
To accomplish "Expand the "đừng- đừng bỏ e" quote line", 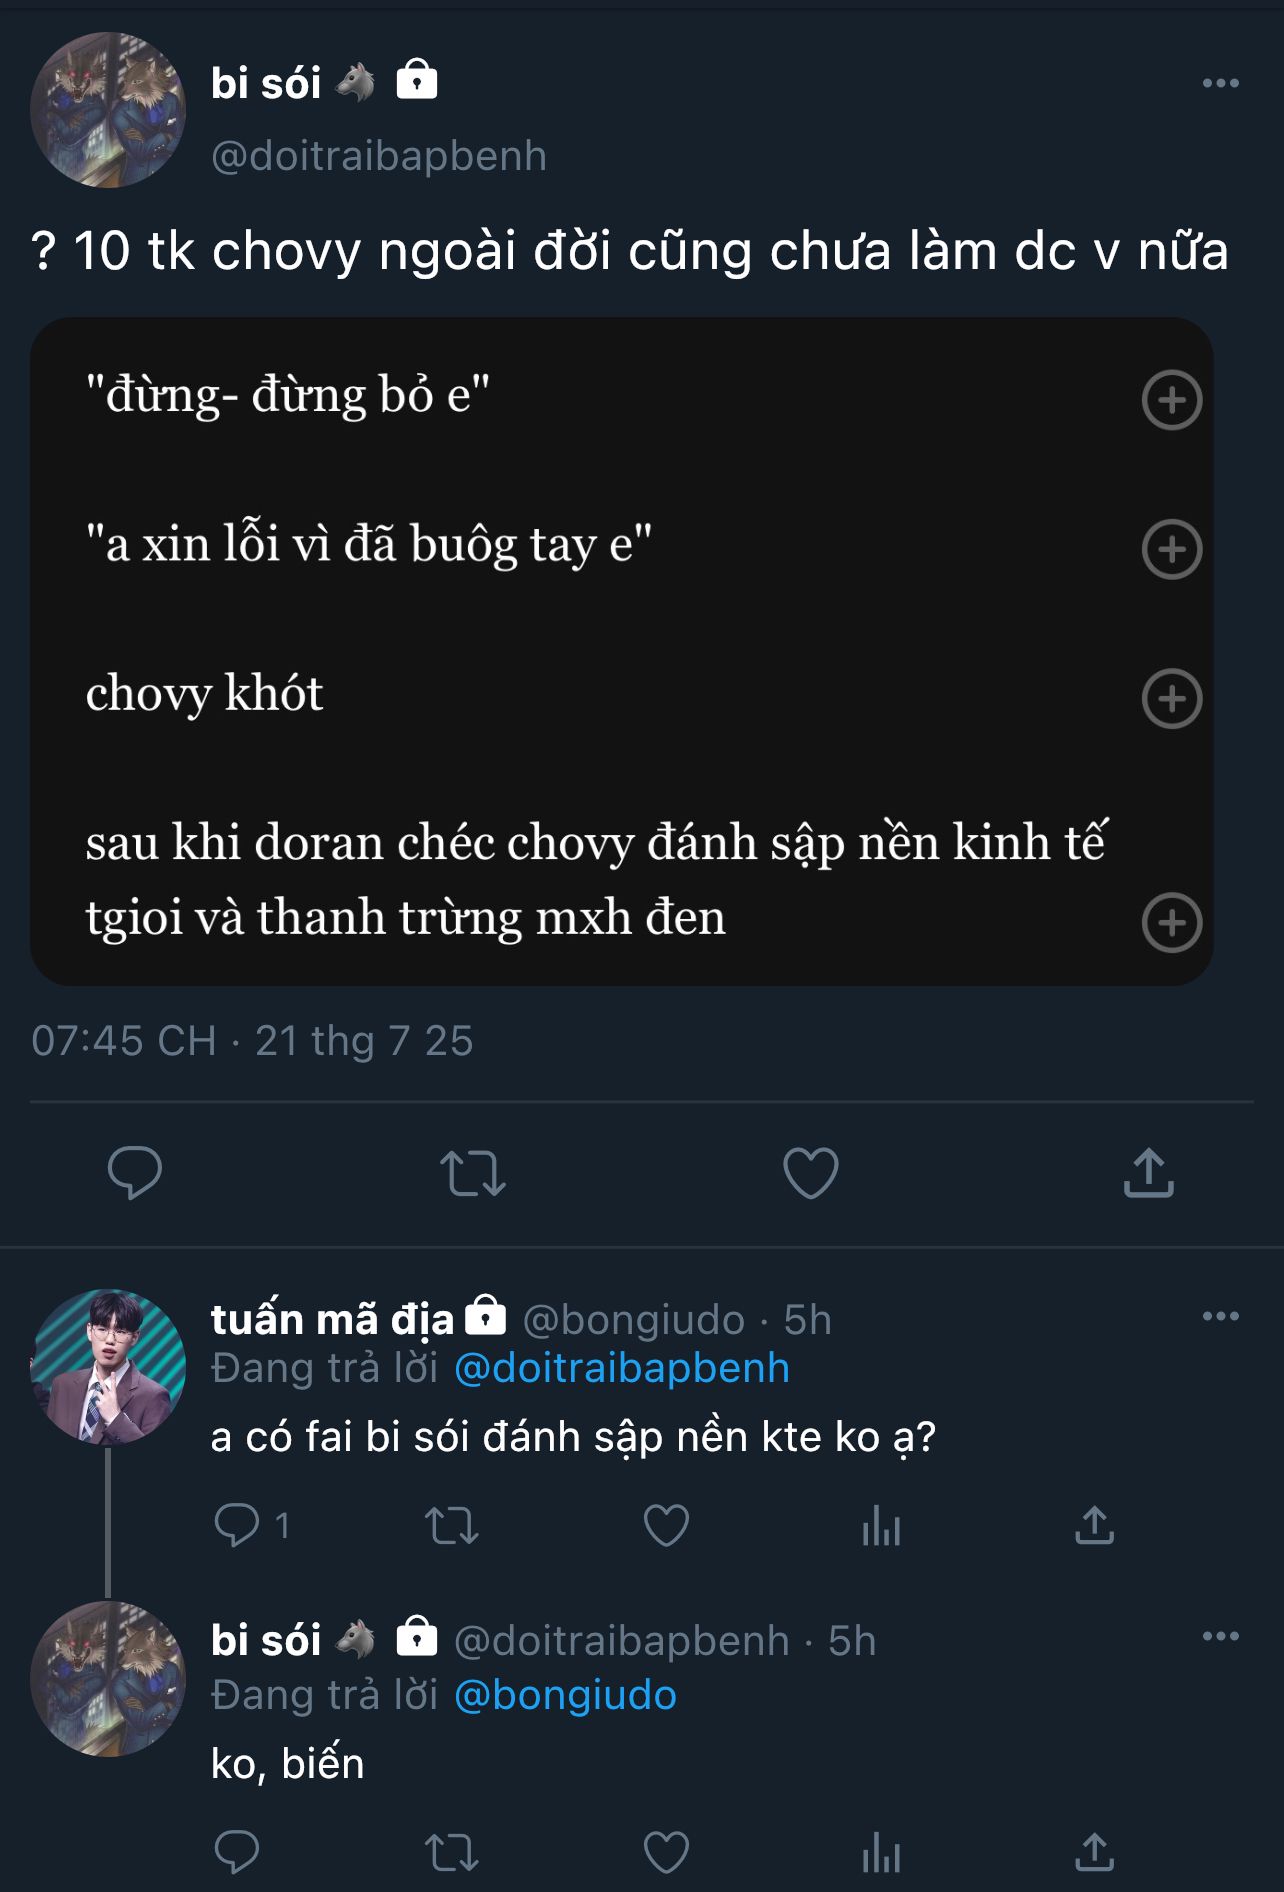I will [1171, 400].
